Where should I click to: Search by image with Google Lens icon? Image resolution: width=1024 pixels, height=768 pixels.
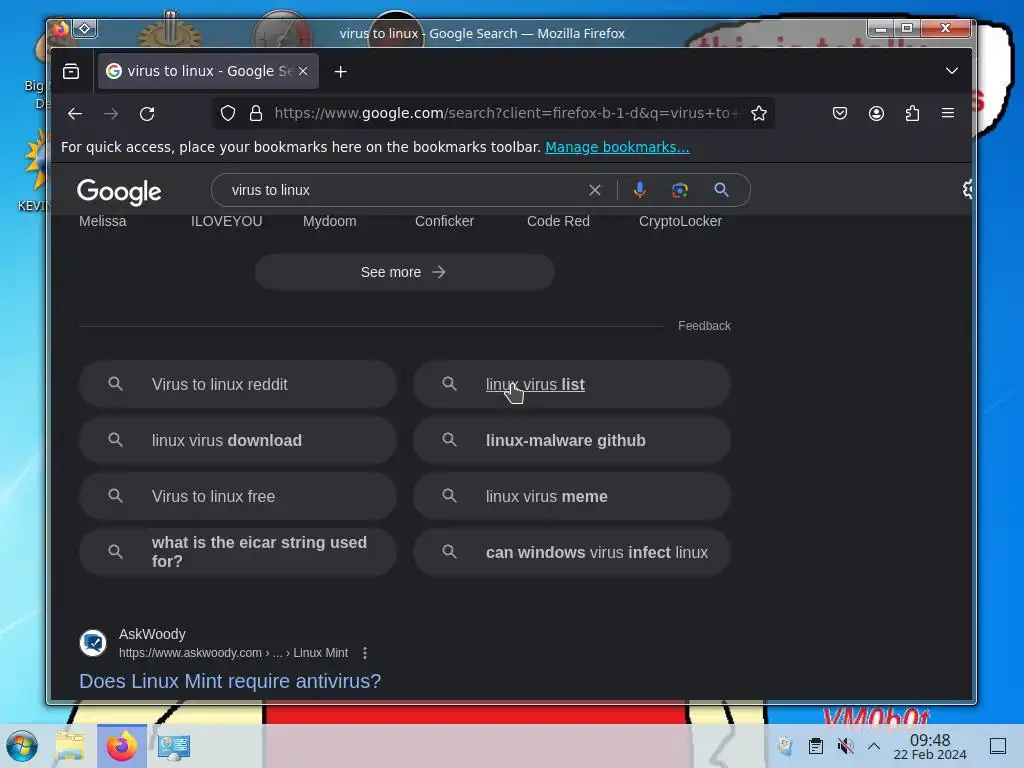click(x=680, y=190)
